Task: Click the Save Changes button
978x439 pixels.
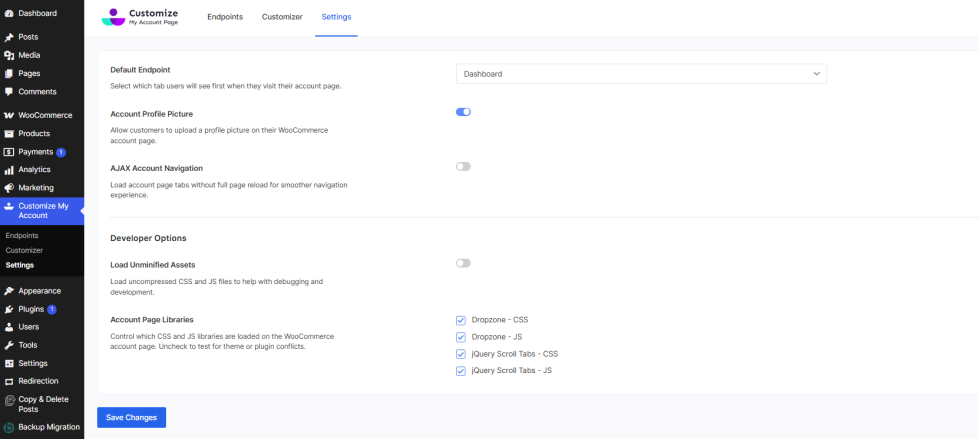Action: click(x=131, y=417)
